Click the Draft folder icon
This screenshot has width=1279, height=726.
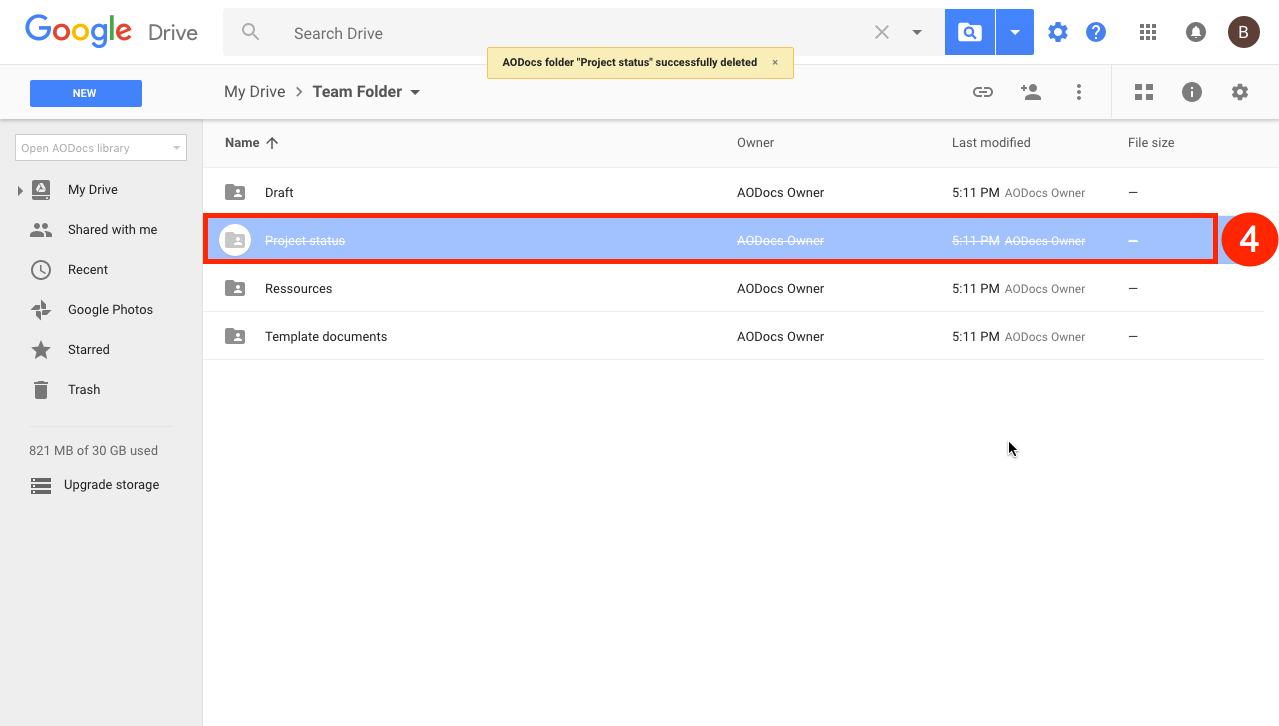coord(235,192)
